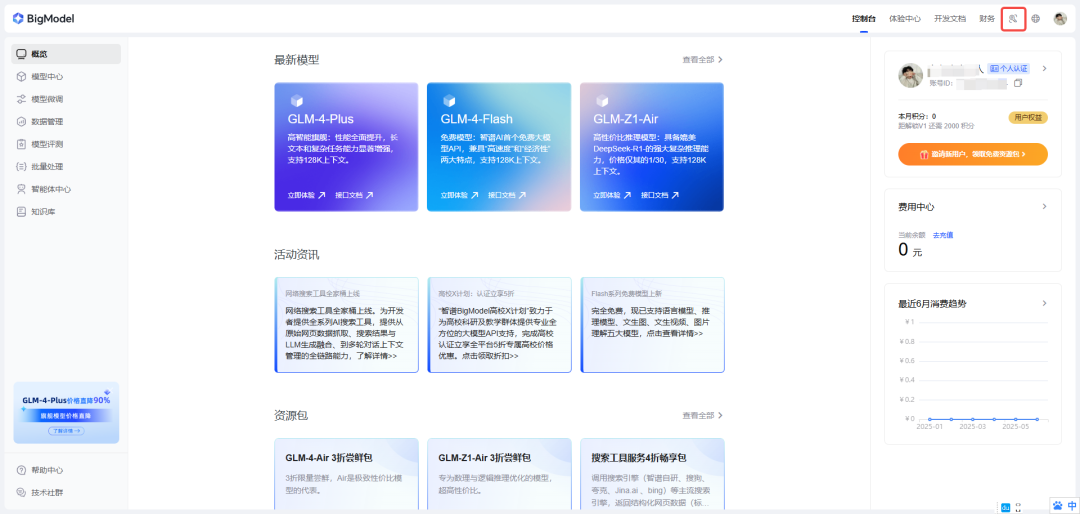Open 模型中心 in the sidebar
1080x514 pixels.
[x=47, y=76]
